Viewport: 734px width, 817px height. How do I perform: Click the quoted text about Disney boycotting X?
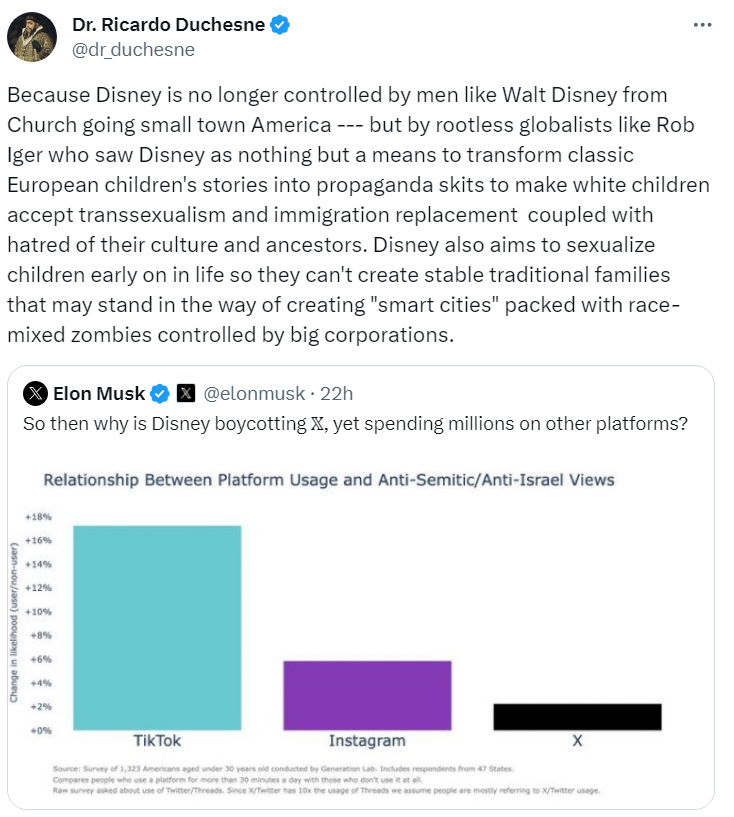(355, 423)
